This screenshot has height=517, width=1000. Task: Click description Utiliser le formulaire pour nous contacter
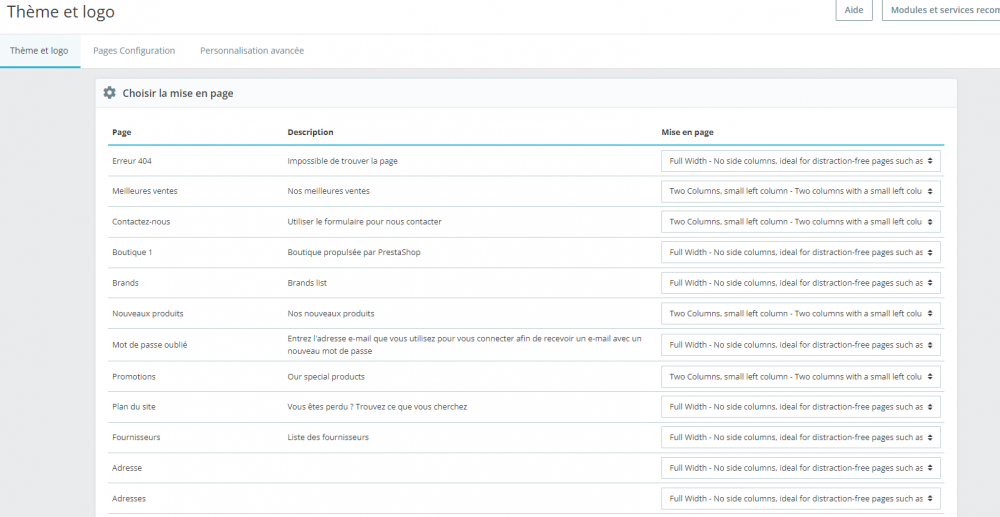364,222
